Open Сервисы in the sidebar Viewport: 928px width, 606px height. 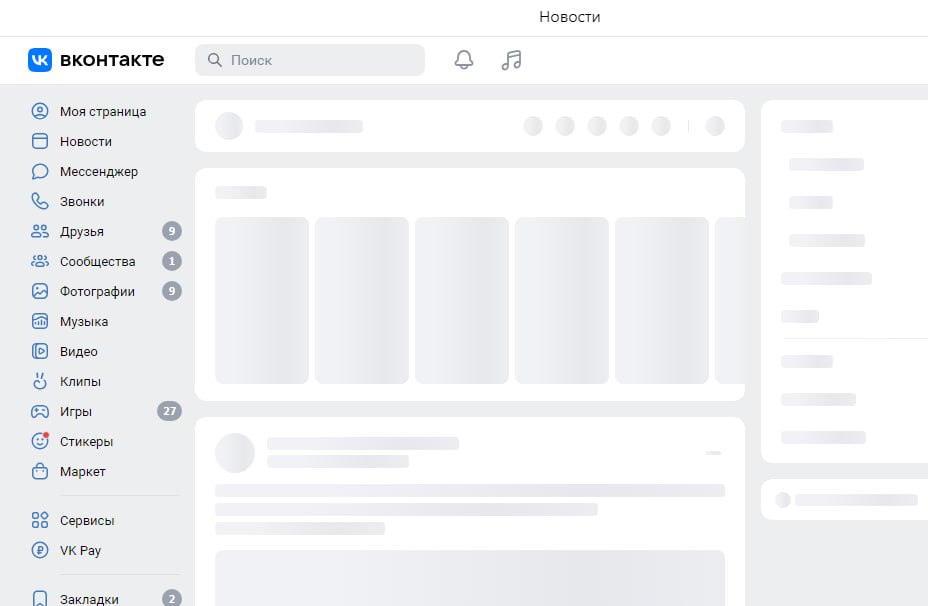pyautogui.click(x=87, y=520)
